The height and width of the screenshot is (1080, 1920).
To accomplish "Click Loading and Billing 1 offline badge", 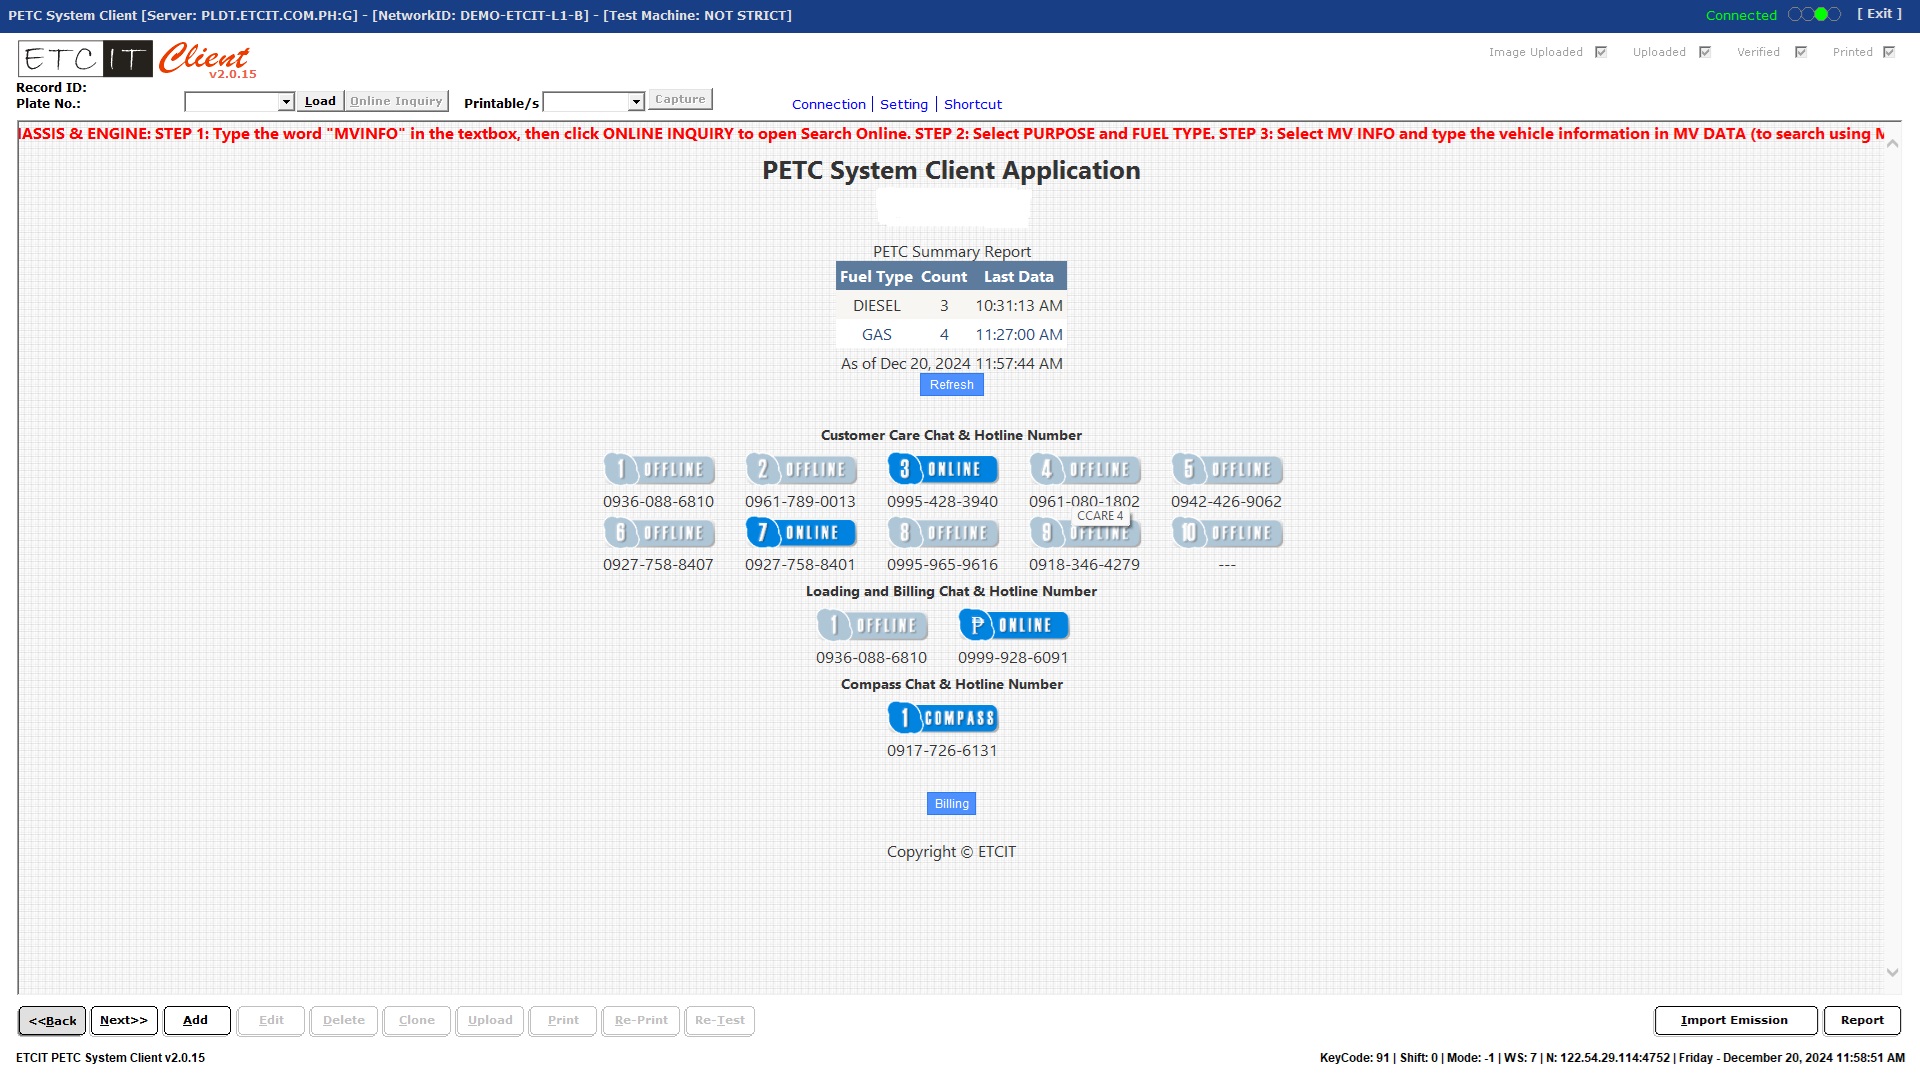I will point(871,625).
